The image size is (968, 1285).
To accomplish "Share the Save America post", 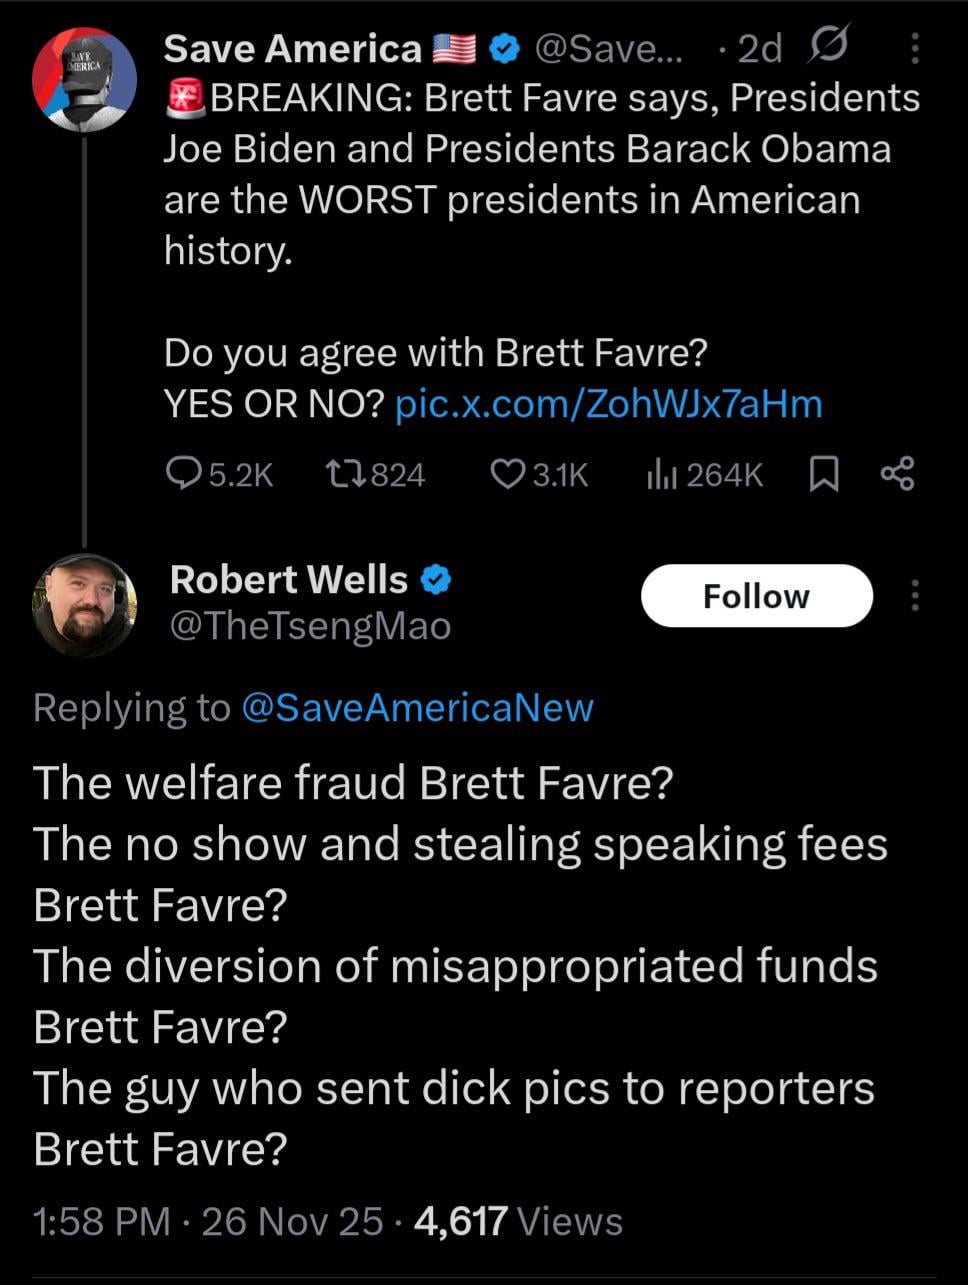I will click(x=897, y=475).
